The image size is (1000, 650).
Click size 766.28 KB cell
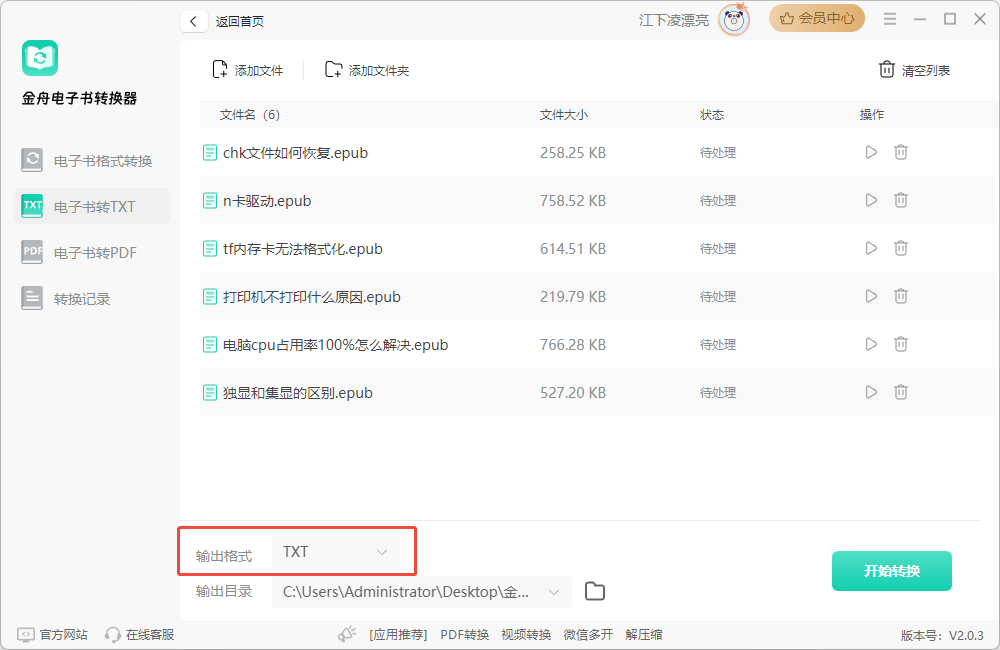click(x=573, y=345)
